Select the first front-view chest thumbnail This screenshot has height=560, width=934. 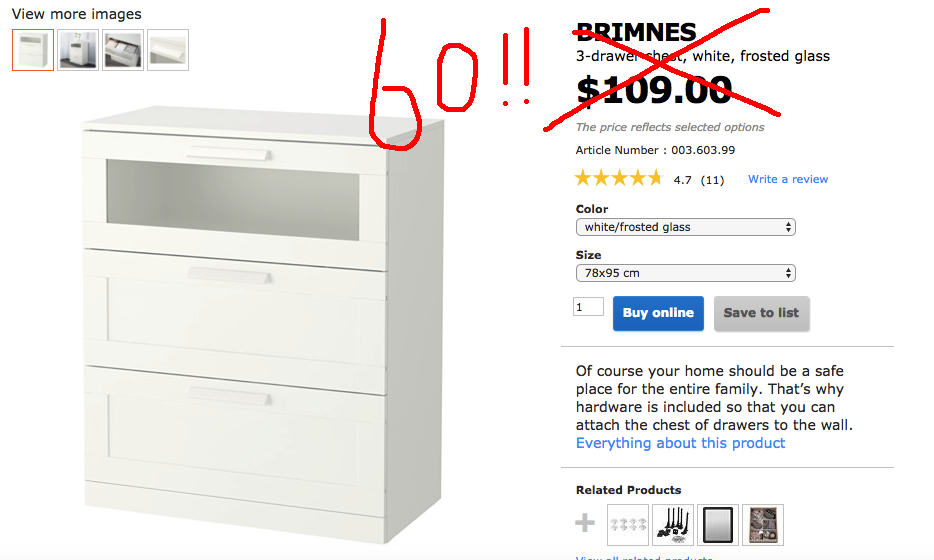click(x=33, y=50)
